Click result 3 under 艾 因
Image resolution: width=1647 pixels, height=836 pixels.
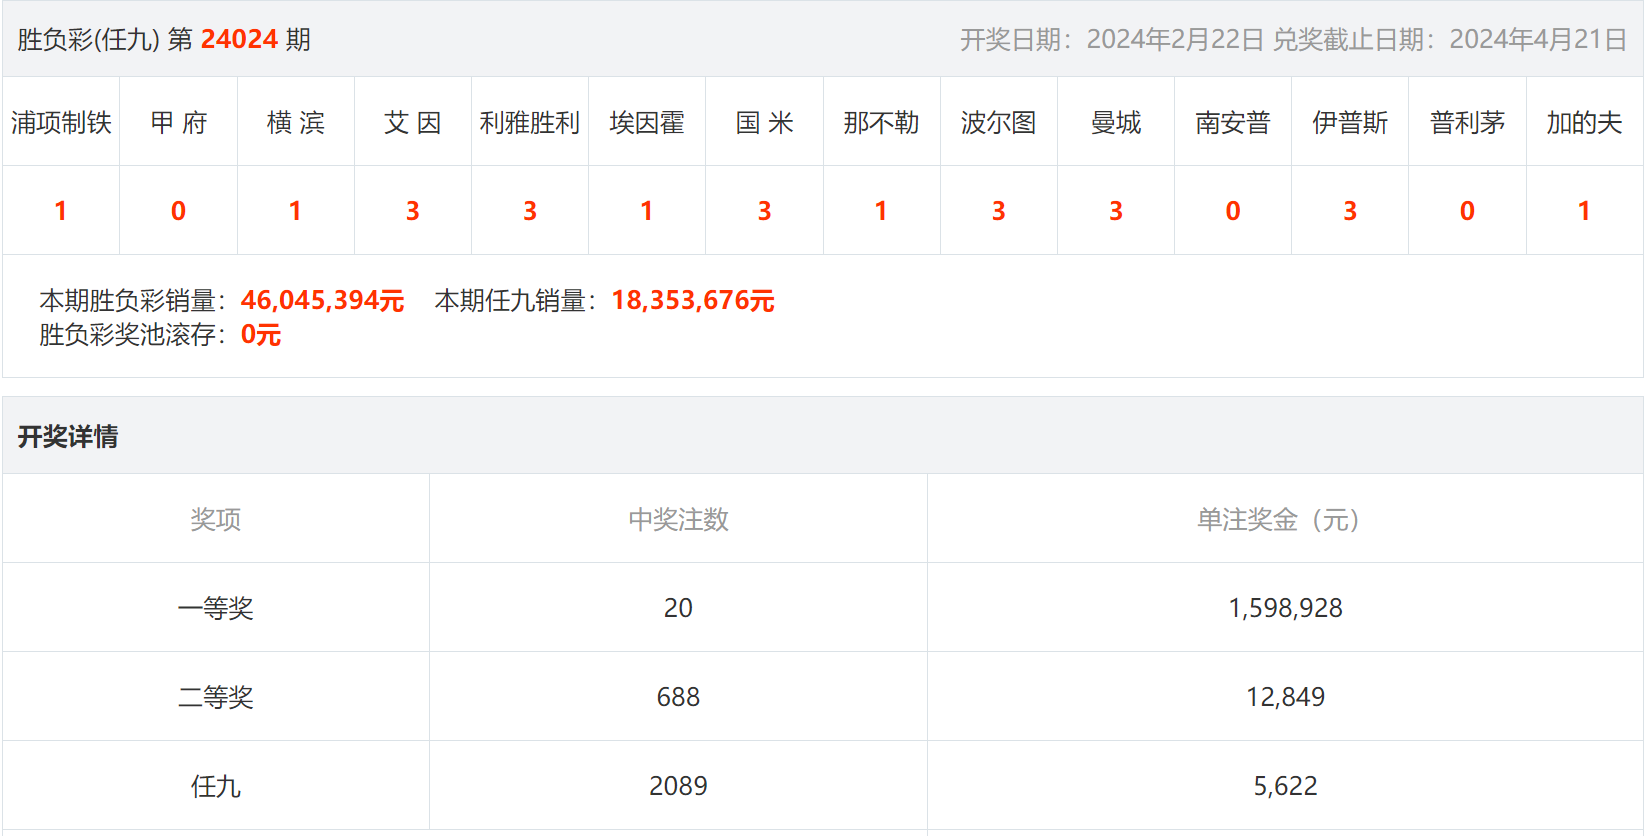pos(412,210)
